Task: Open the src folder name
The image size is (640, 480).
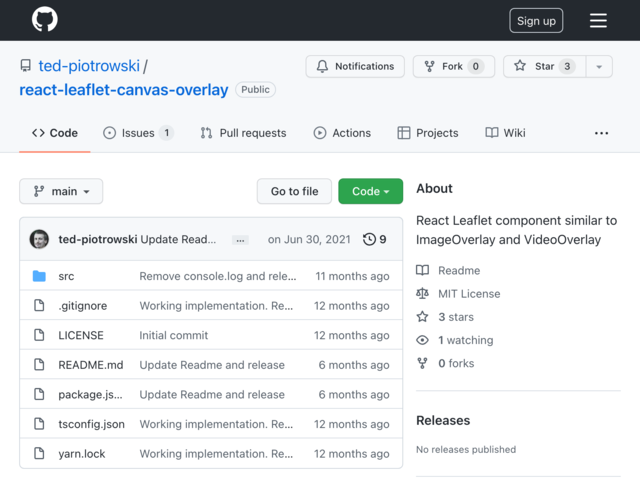Action: click(x=66, y=276)
